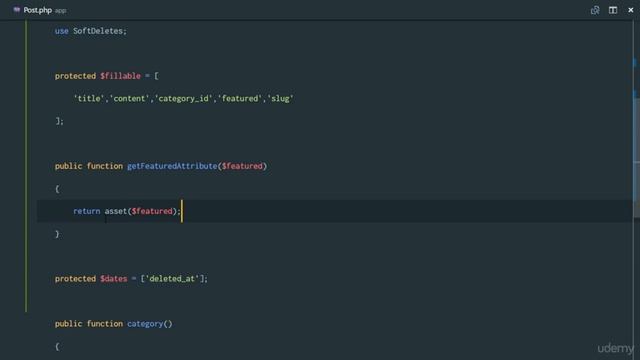Click the '$dates' variable
This screenshot has width=640, height=360.
pyautogui.click(x=114, y=279)
